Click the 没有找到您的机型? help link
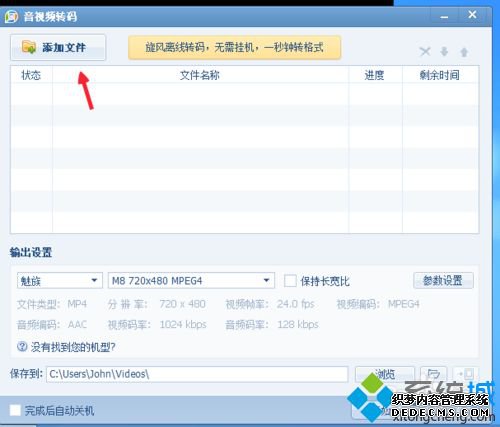 point(73,347)
